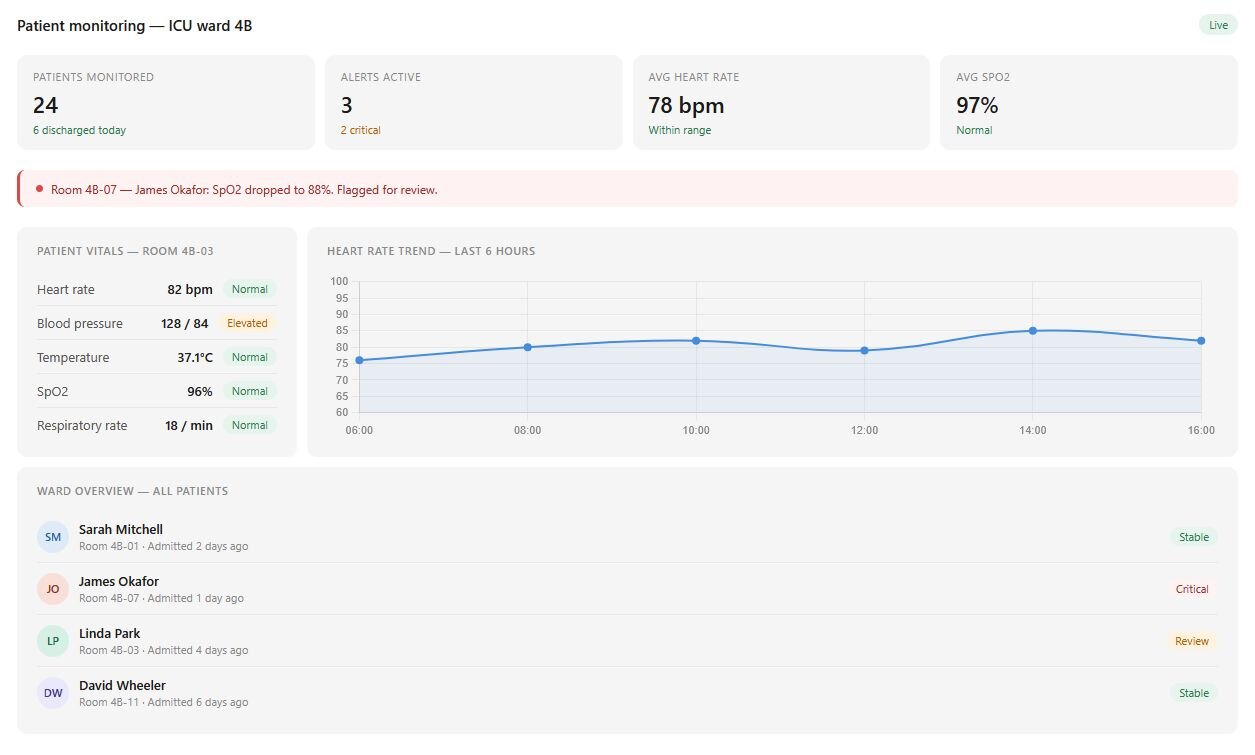This screenshot has width=1255, height=755.
Task: Click the chart data point at 12:00
Action: [864, 350]
